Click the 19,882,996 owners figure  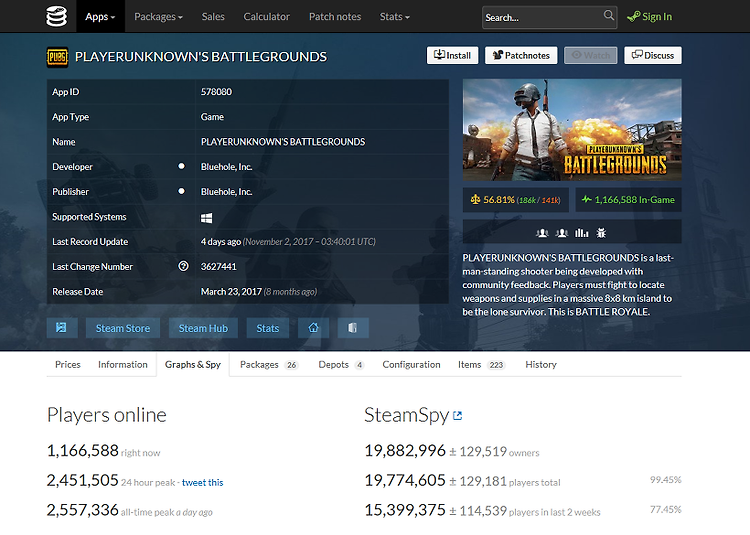coord(405,450)
